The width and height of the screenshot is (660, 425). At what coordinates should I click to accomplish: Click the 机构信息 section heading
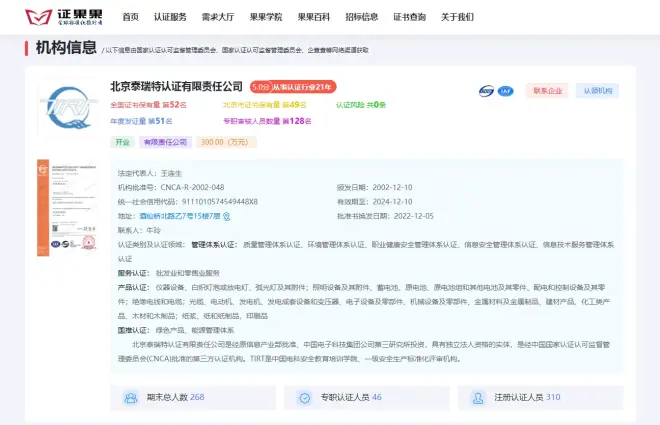[x=66, y=48]
